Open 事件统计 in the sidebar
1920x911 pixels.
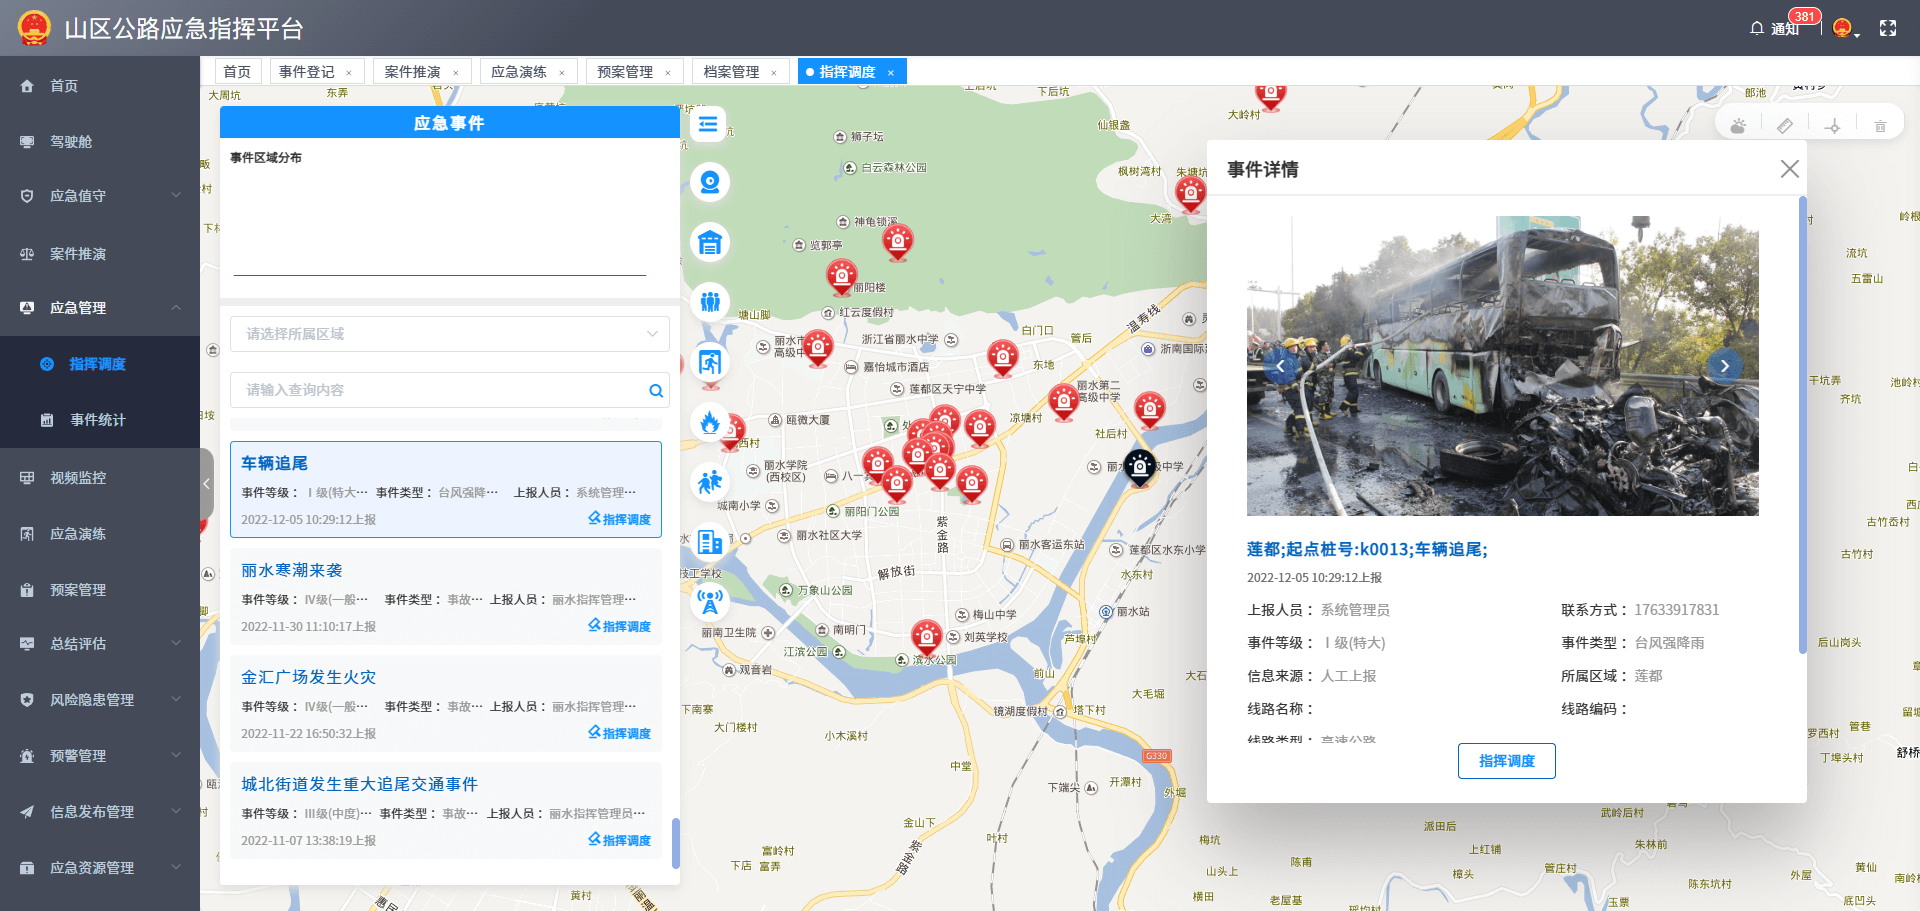(98, 420)
